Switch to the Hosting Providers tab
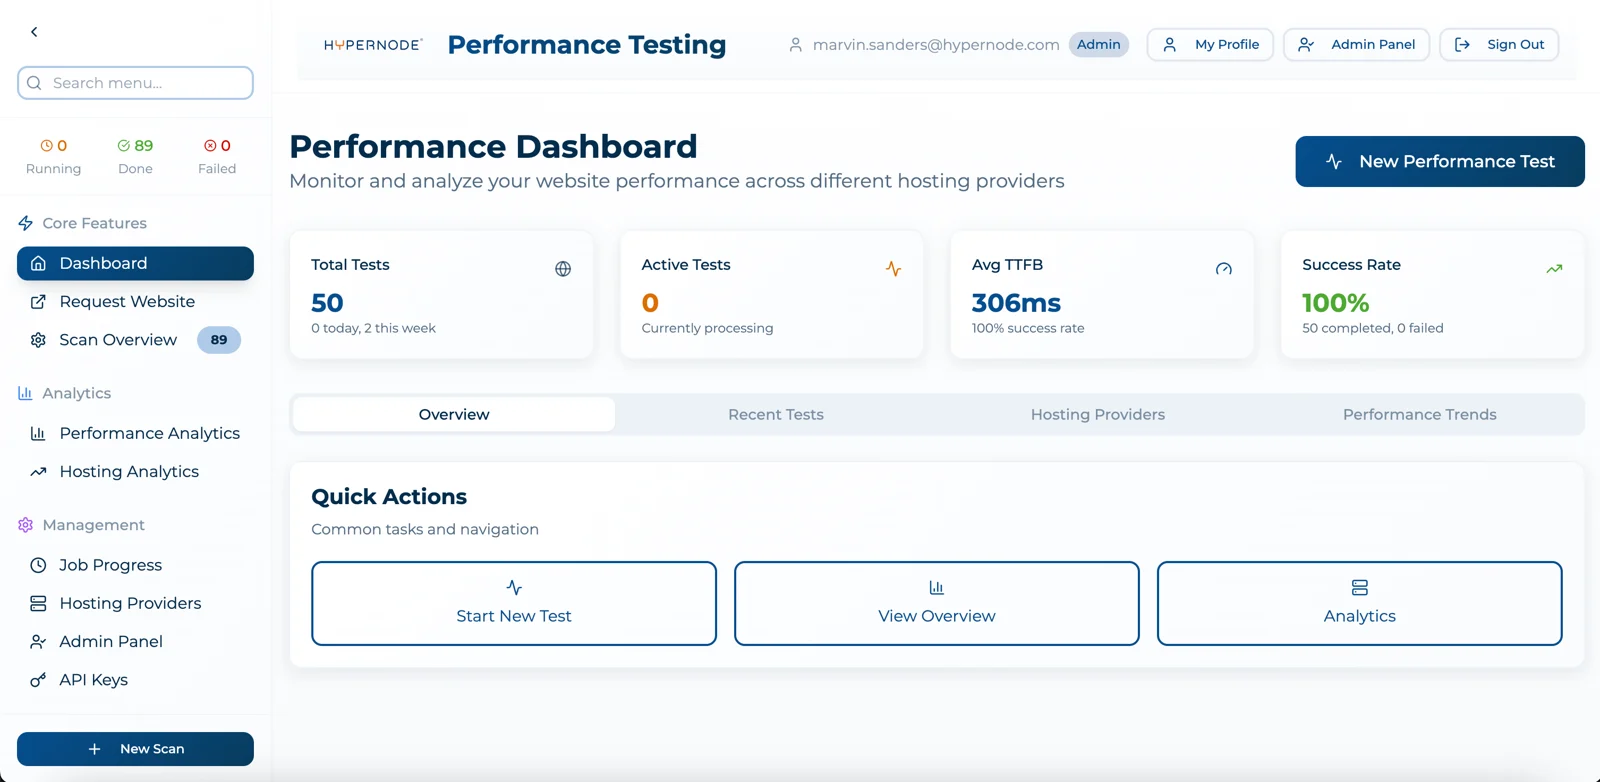This screenshot has width=1600, height=782. point(1098,414)
